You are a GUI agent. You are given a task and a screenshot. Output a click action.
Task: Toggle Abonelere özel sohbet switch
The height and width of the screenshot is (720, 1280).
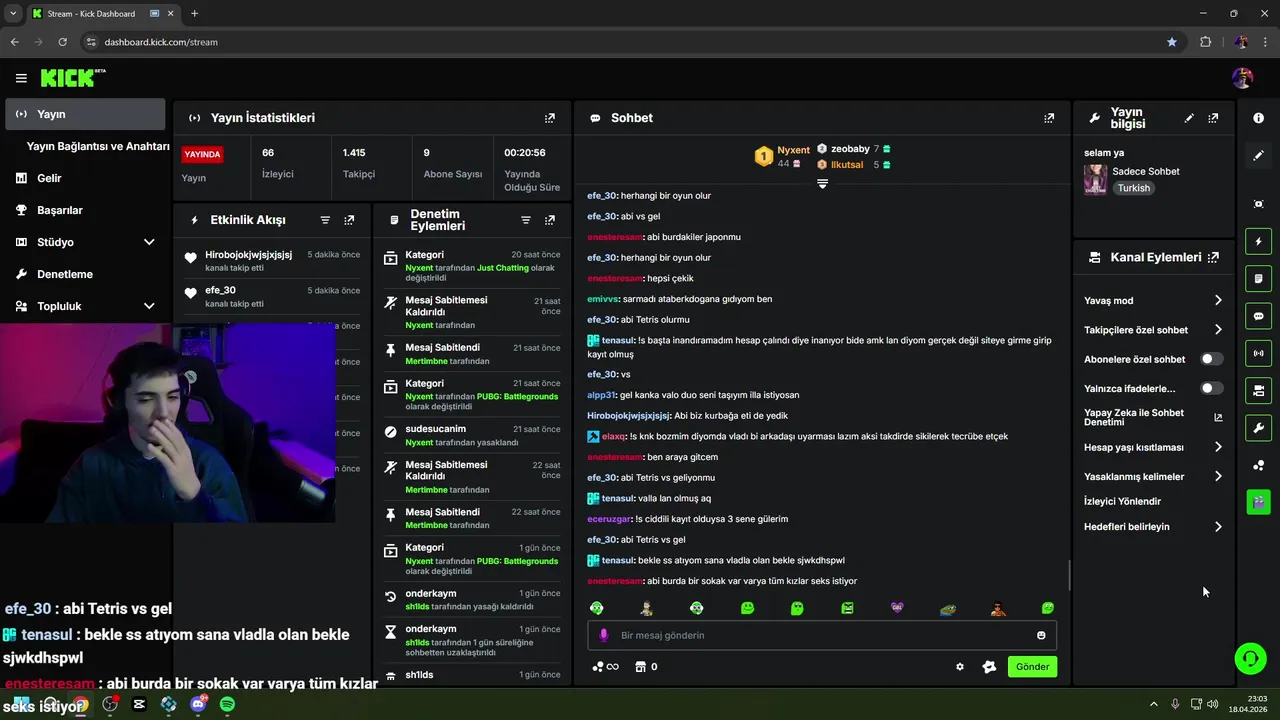1211,359
